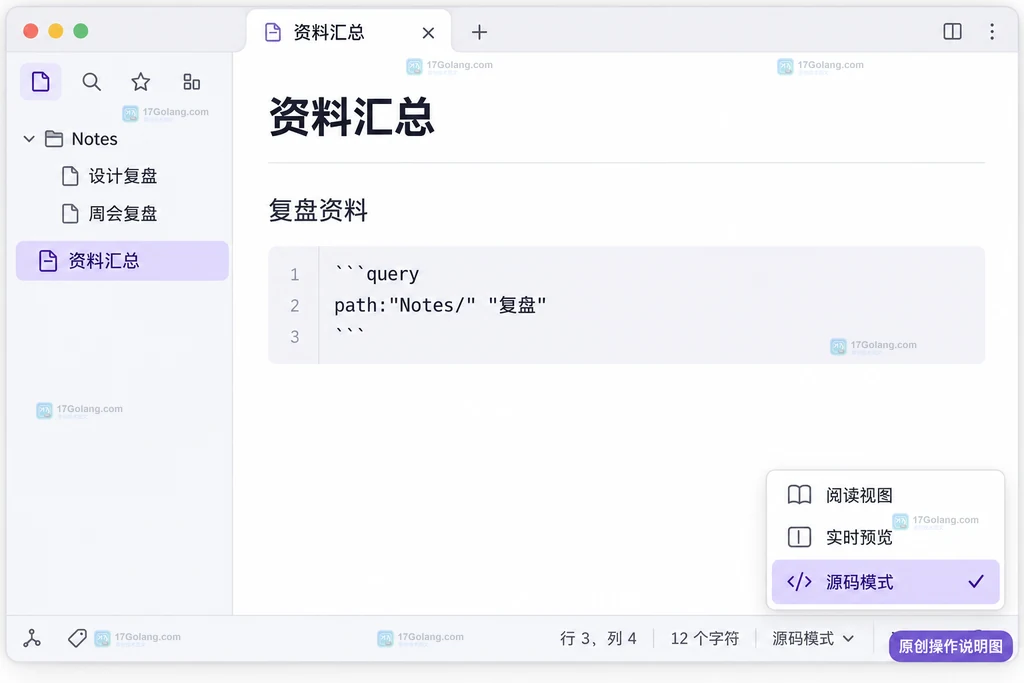Open the sidebar layout blocks icon
The height and width of the screenshot is (683, 1024).
[x=191, y=82]
